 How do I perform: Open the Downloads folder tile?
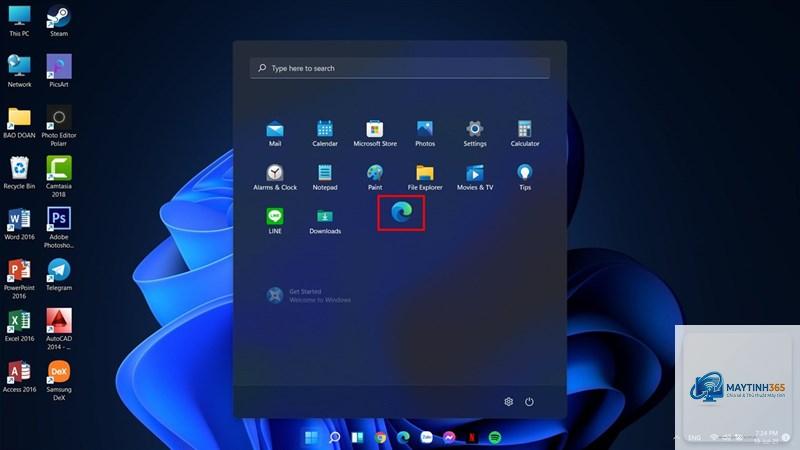pos(324,220)
